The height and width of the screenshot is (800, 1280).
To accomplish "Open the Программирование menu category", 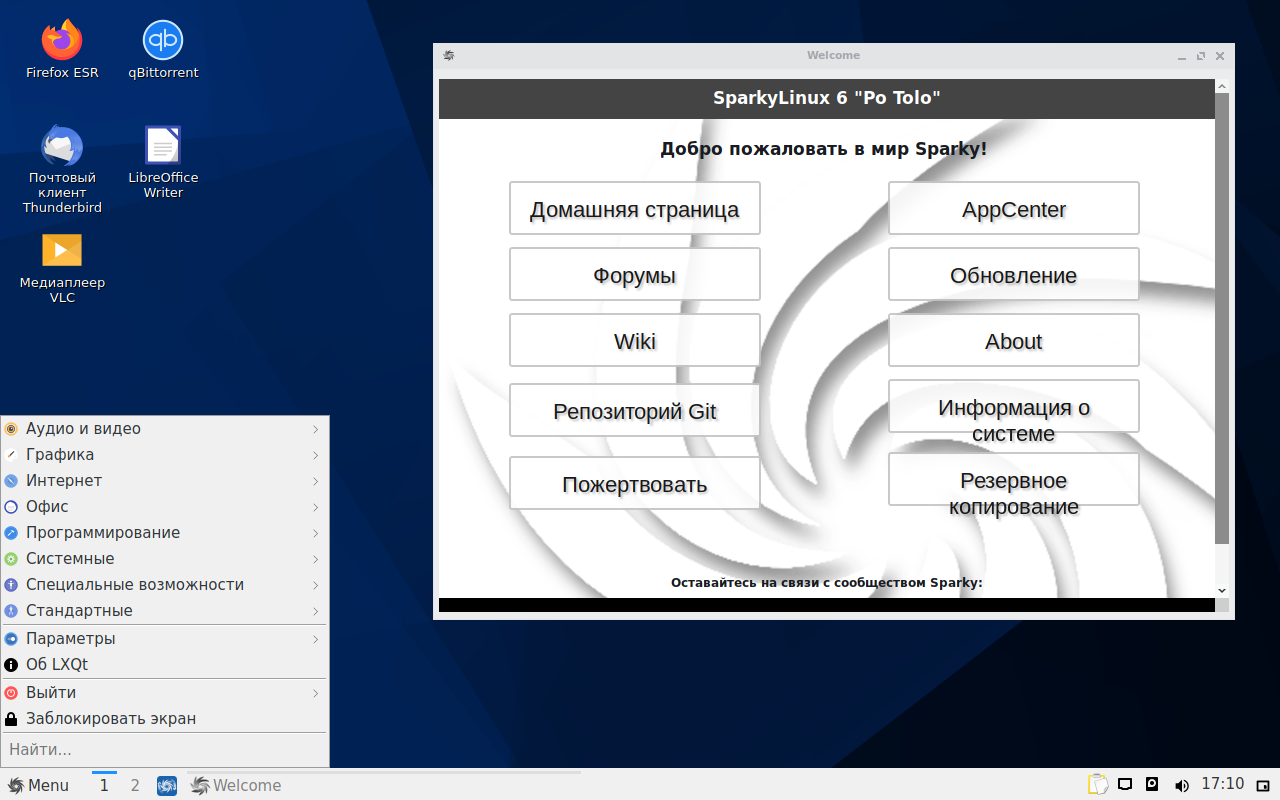I will point(165,533).
